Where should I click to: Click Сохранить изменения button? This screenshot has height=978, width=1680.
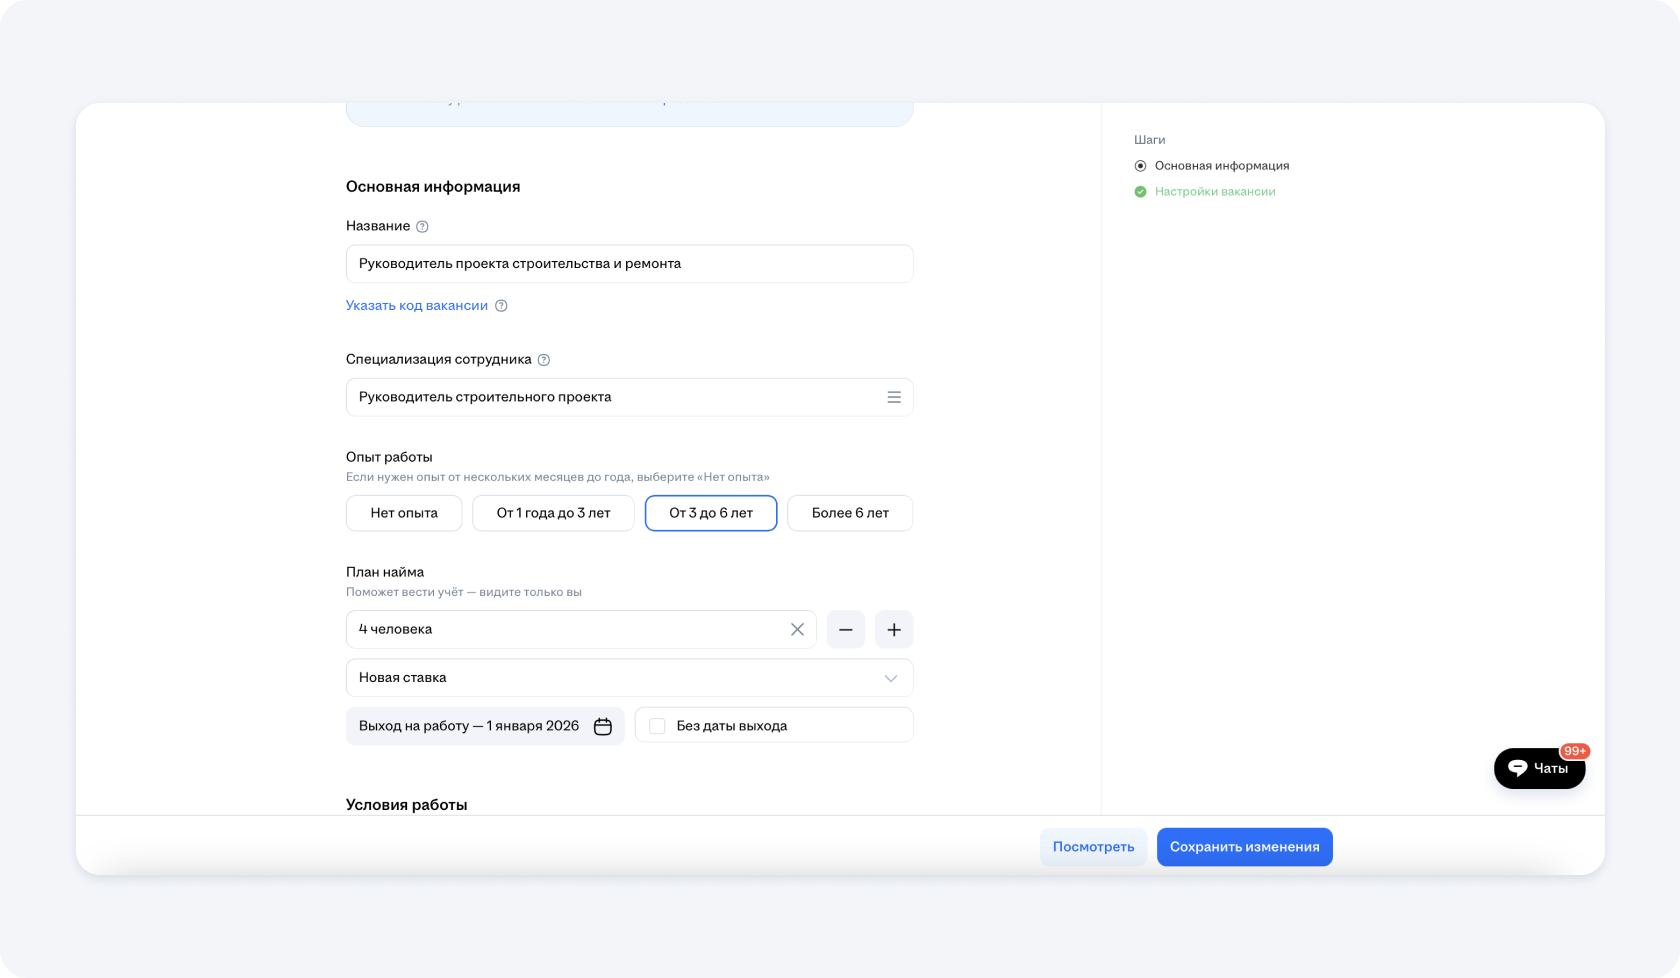(1244, 847)
